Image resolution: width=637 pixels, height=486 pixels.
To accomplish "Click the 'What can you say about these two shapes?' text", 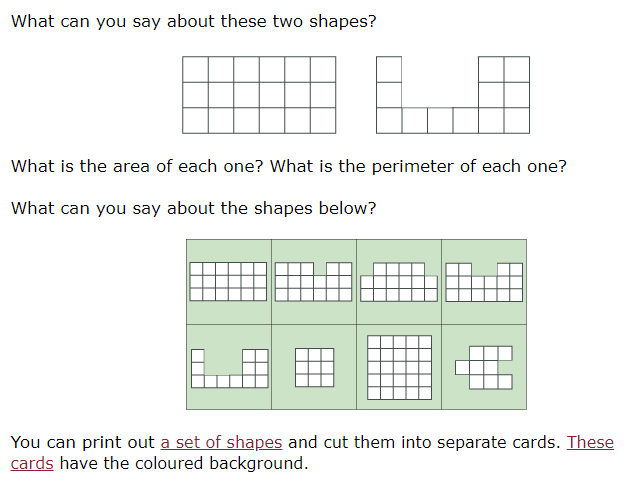I will pyautogui.click(x=194, y=21).
